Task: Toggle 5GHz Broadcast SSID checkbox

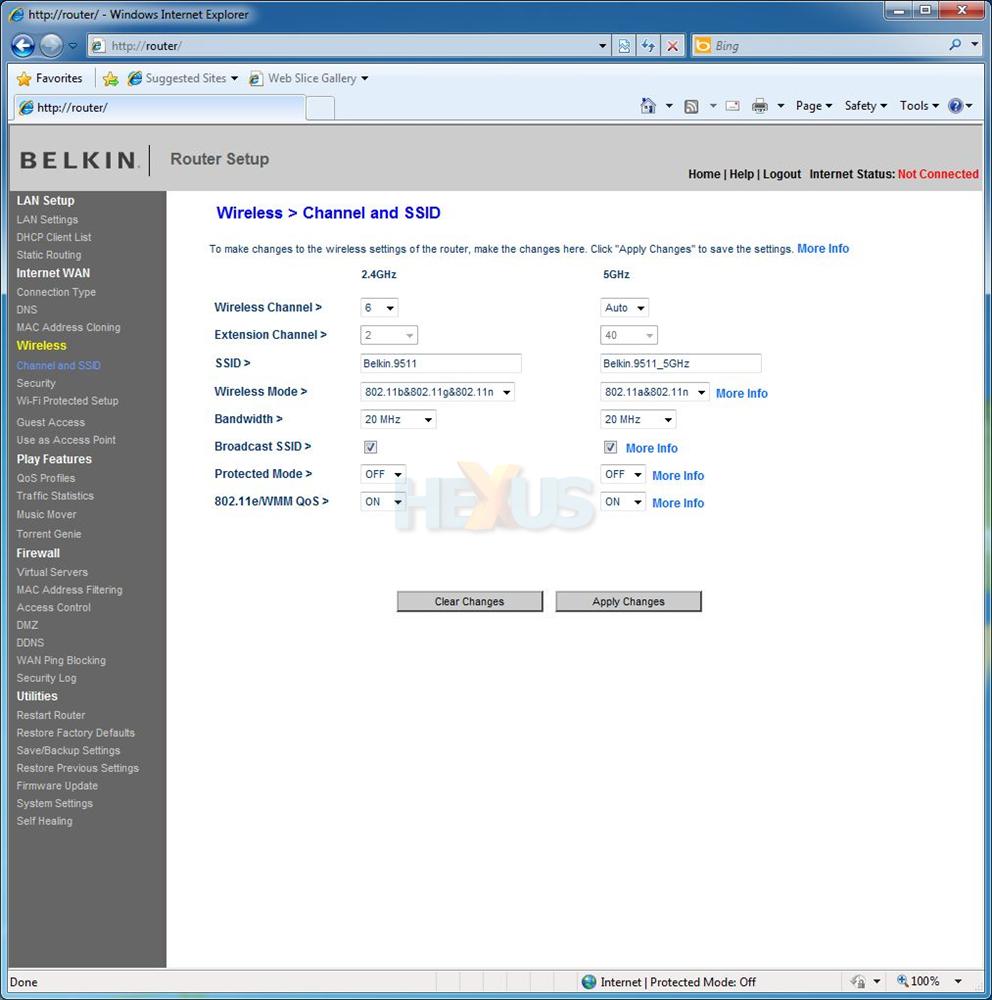Action: [x=610, y=447]
